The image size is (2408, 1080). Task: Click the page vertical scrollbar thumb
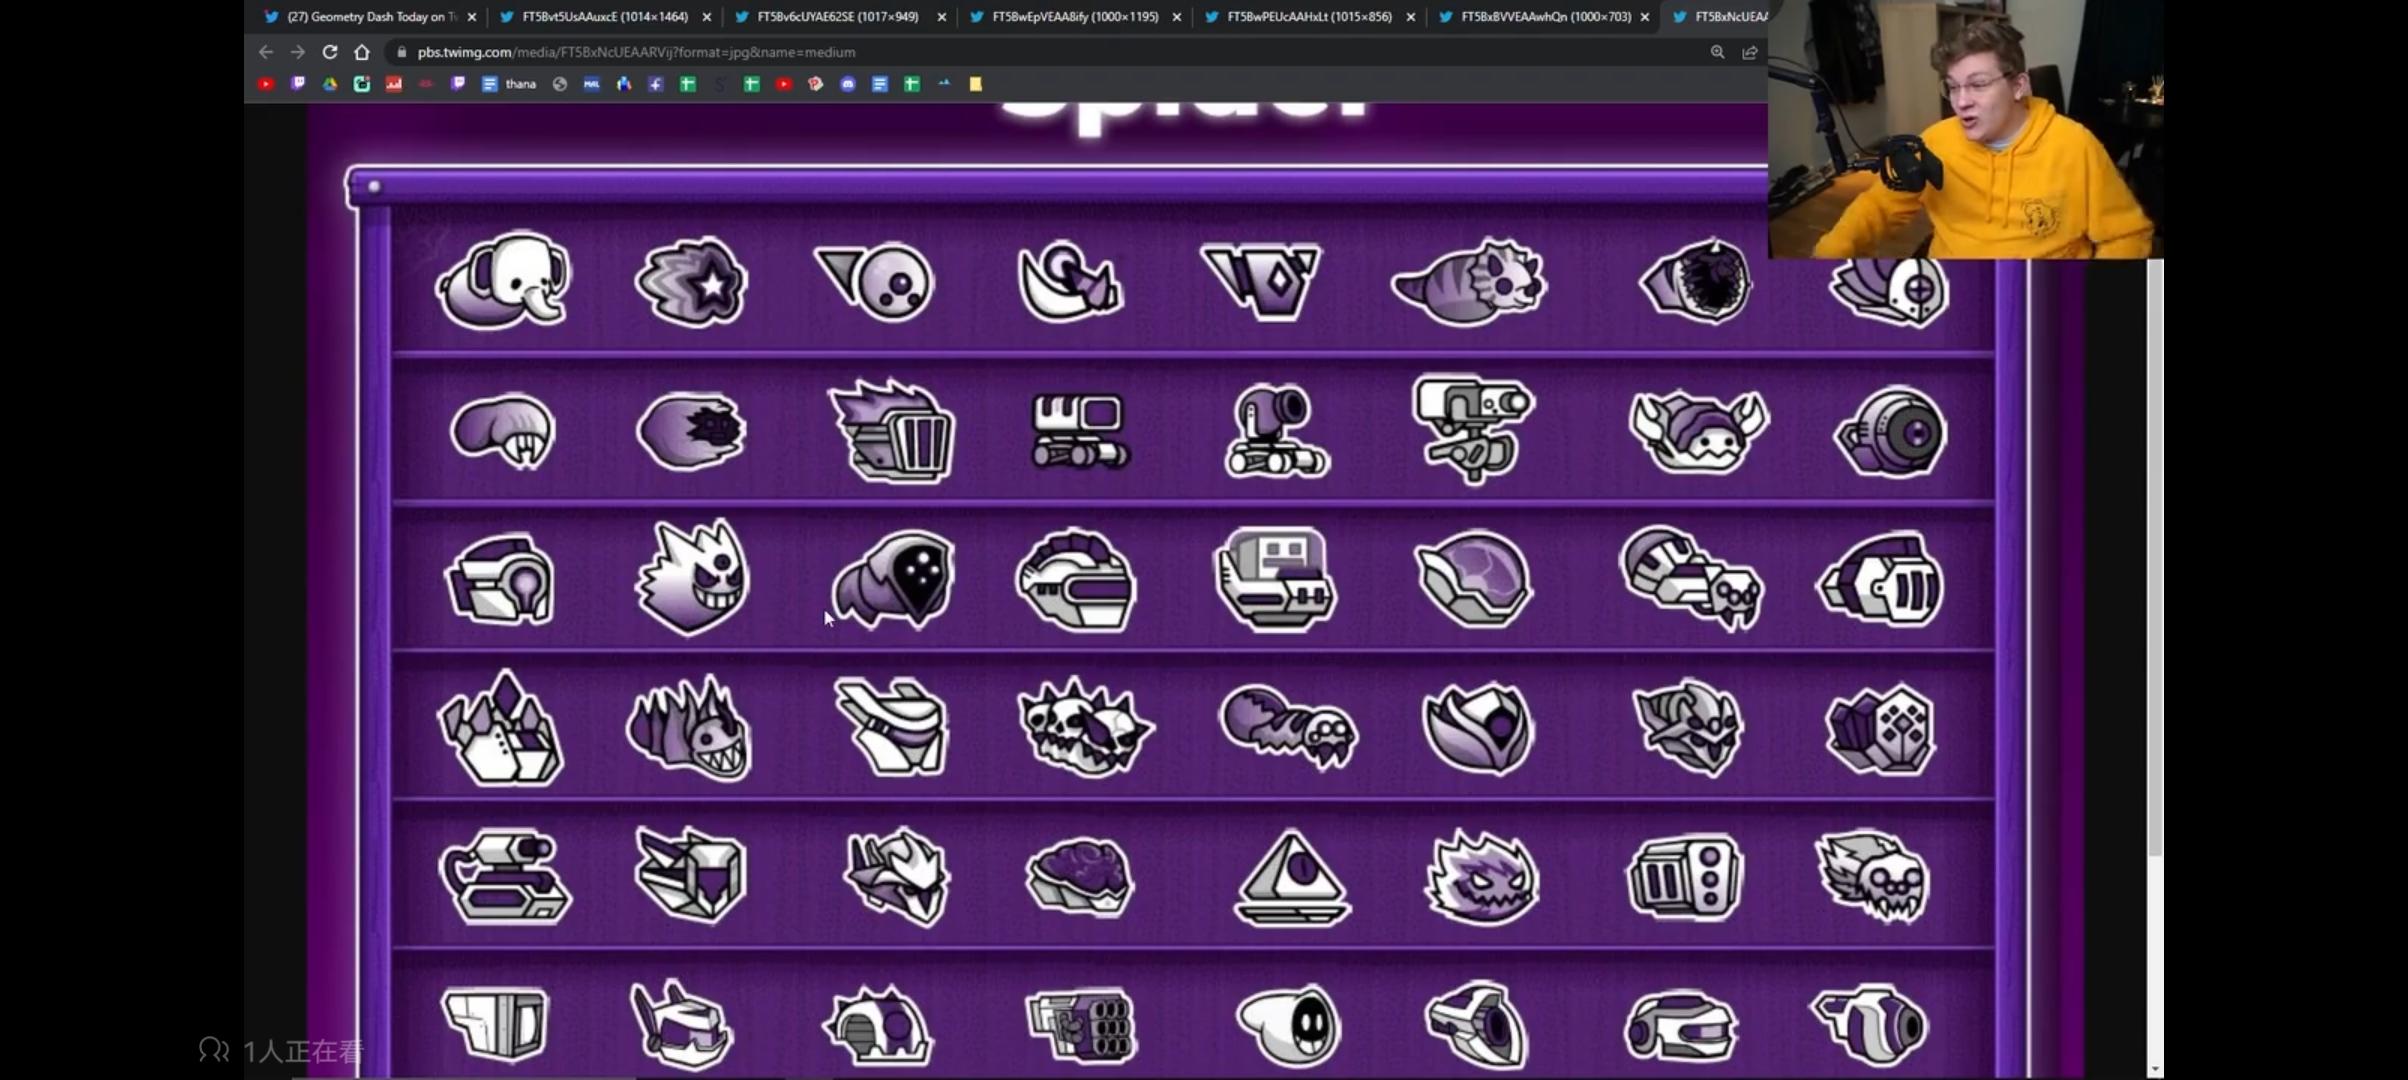click(2155, 555)
